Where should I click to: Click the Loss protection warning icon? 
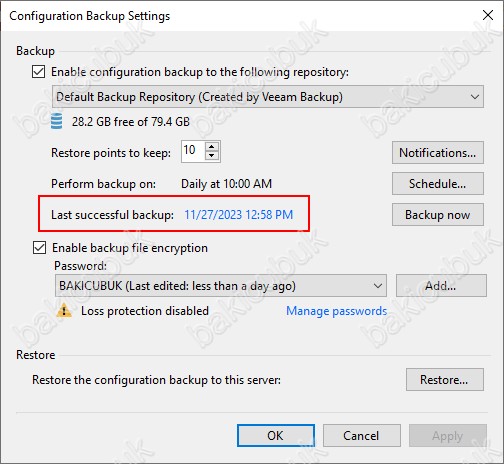pyautogui.click(x=64, y=311)
